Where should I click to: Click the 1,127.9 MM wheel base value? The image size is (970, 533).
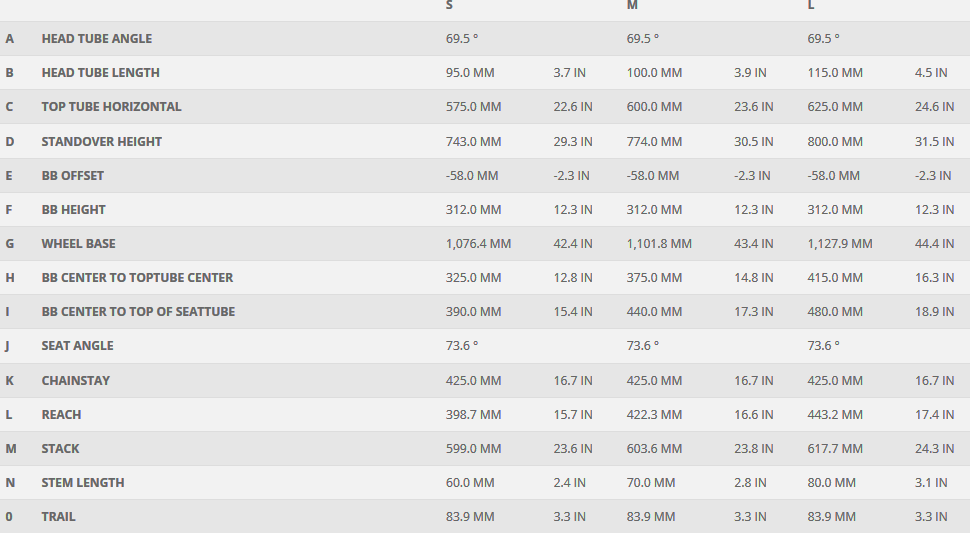point(839,244)
